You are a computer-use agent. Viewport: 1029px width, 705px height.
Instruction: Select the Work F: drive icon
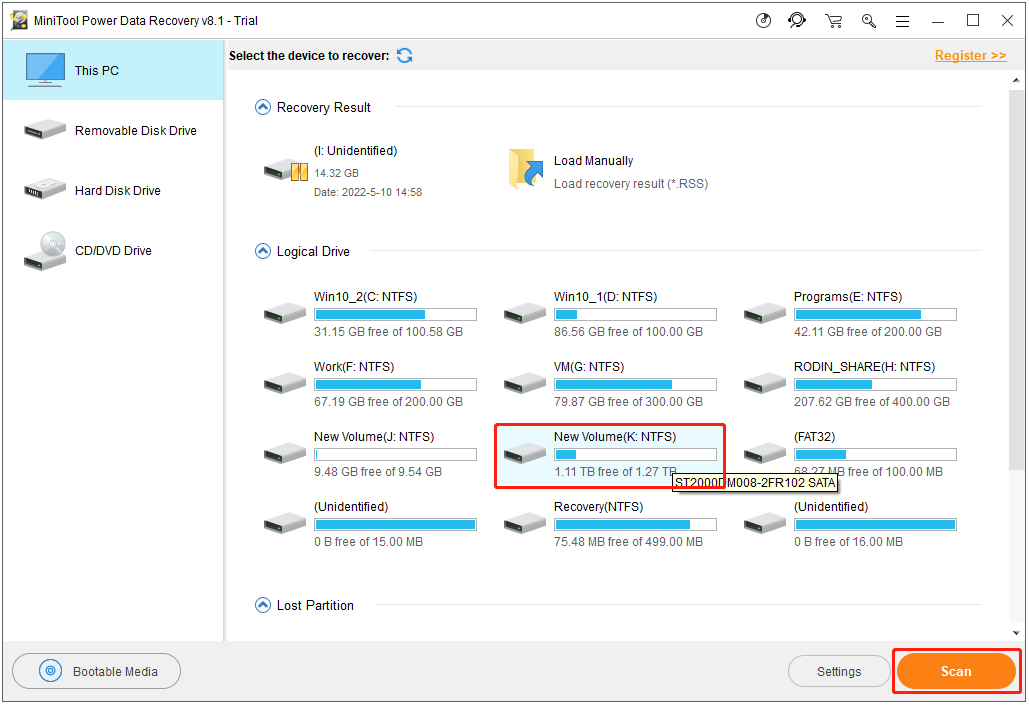[285, 383]
